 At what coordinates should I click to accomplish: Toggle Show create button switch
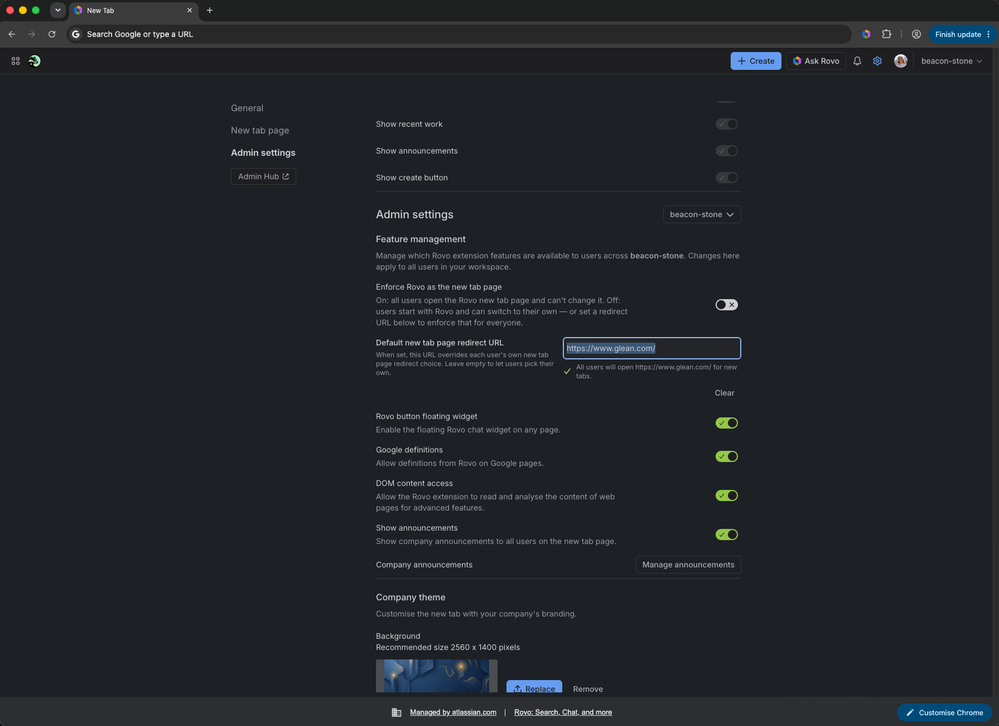tap(726, 178)
